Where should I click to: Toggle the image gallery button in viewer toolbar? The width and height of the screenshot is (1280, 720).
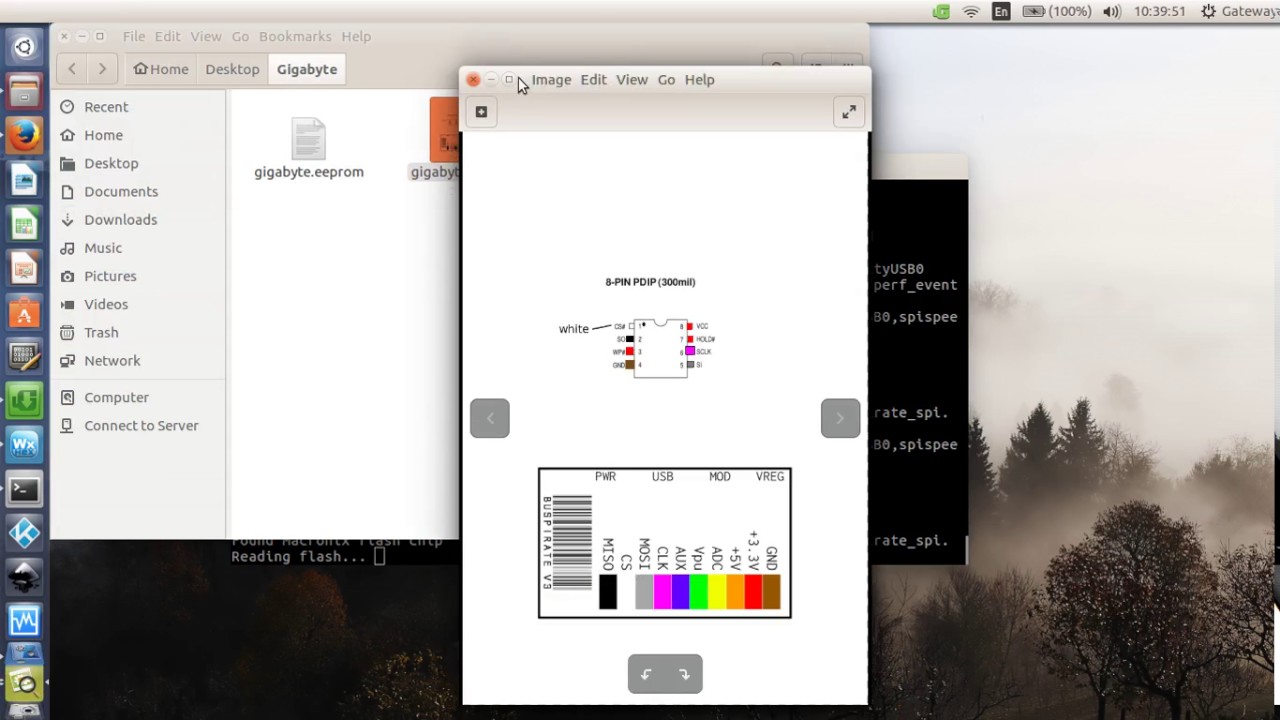pyautogui.click(x=481, y=112)
